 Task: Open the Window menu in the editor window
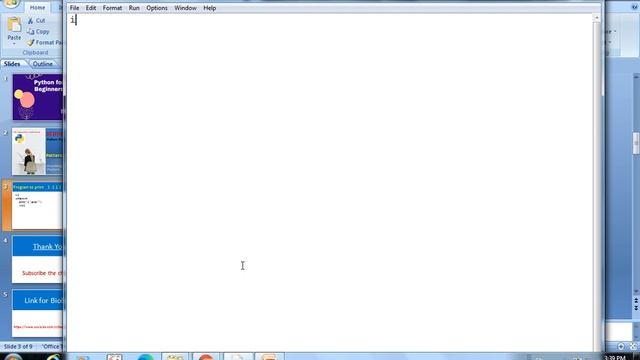point(185,8)
